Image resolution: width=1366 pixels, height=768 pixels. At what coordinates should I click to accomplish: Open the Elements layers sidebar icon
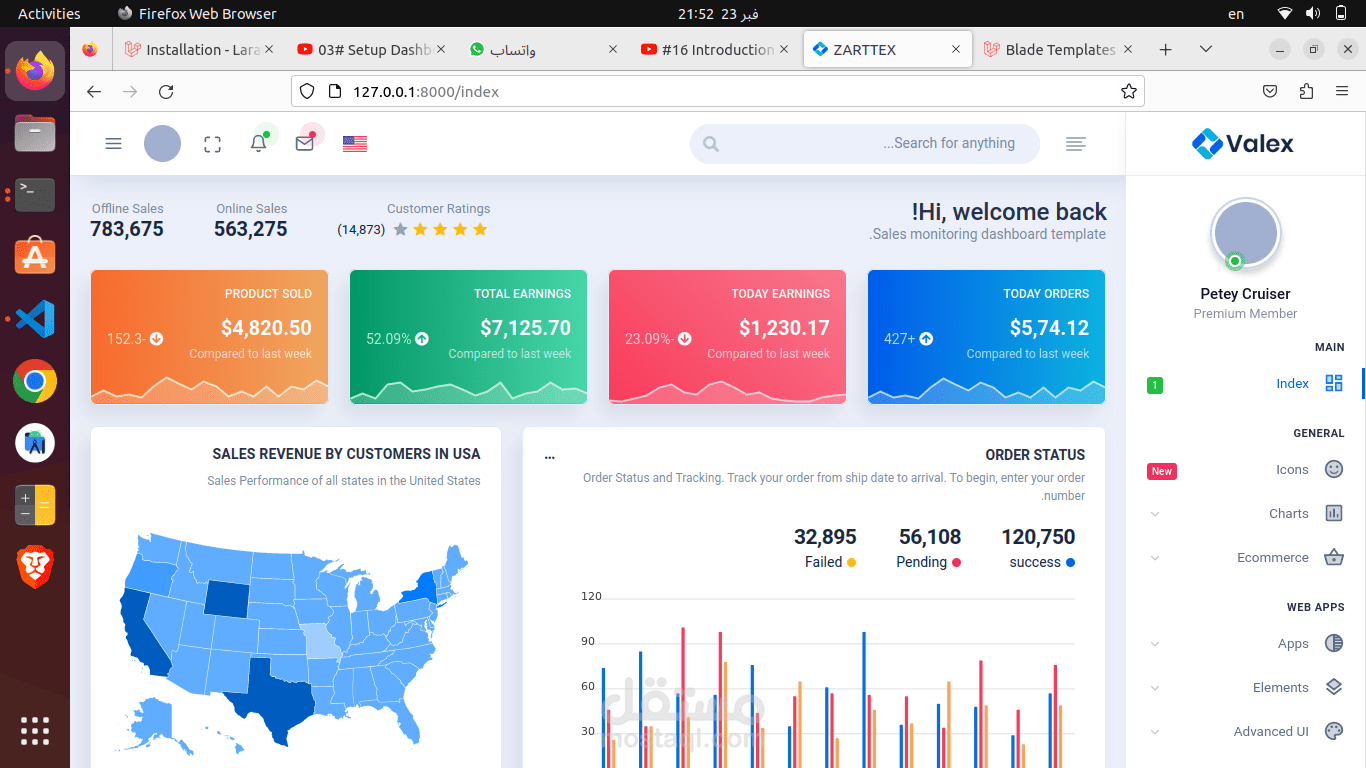point(1334,687)
